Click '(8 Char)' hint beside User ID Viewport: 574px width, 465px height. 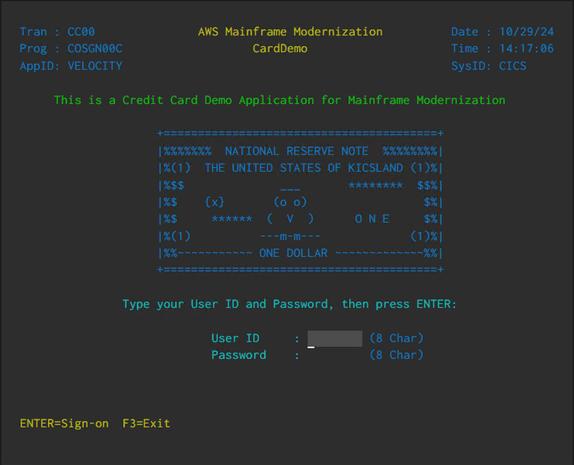[396, 338]
